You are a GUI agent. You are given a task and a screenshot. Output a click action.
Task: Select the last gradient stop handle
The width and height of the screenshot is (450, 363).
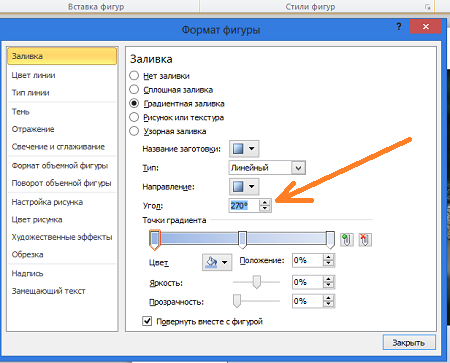point(330,240)
